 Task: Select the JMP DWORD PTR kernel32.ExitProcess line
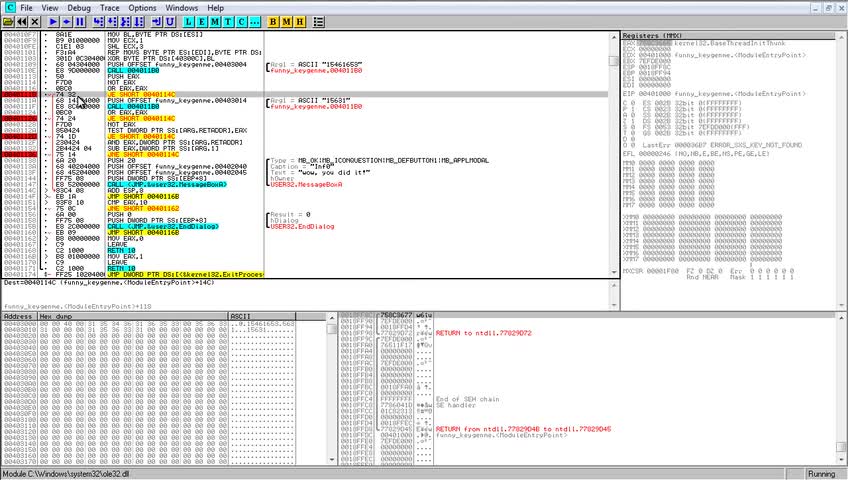point(185,275)
